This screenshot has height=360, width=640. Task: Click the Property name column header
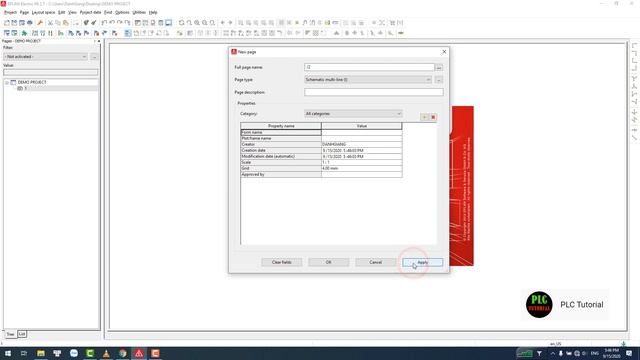(x=281, y=126)
